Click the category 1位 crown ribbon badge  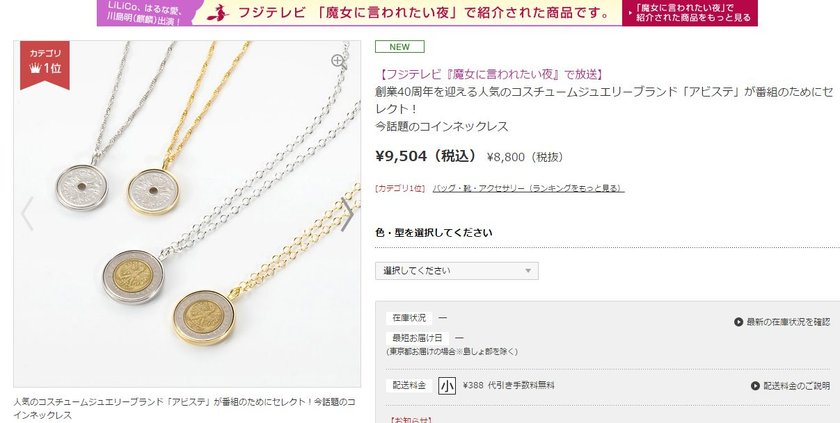pyautogui.click(x=45, y=64)
